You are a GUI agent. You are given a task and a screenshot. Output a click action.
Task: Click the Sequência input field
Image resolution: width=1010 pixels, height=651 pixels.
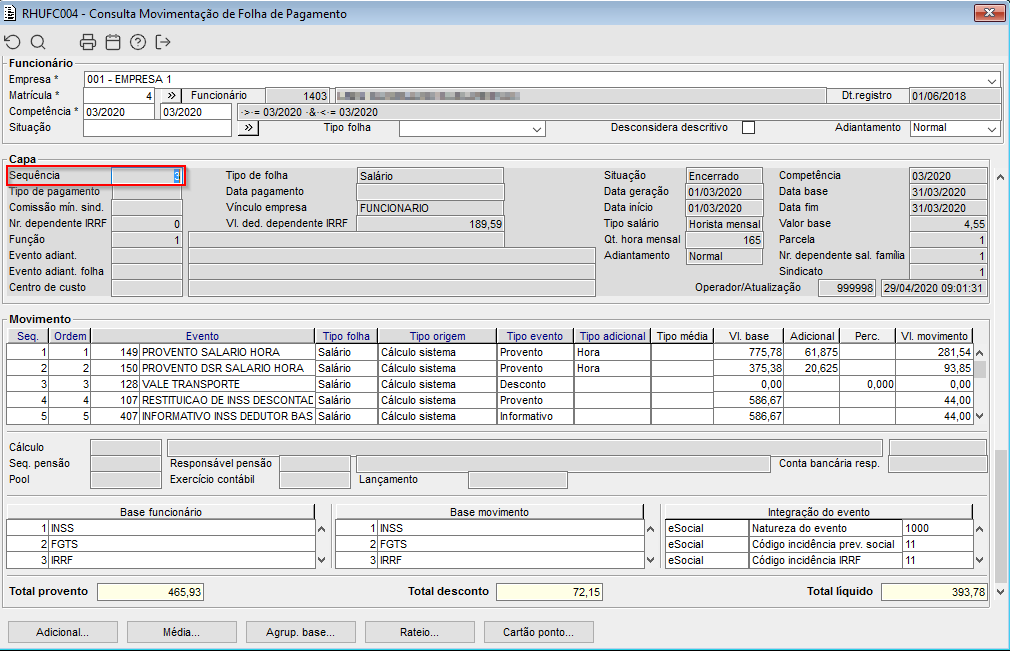[146, 176]
